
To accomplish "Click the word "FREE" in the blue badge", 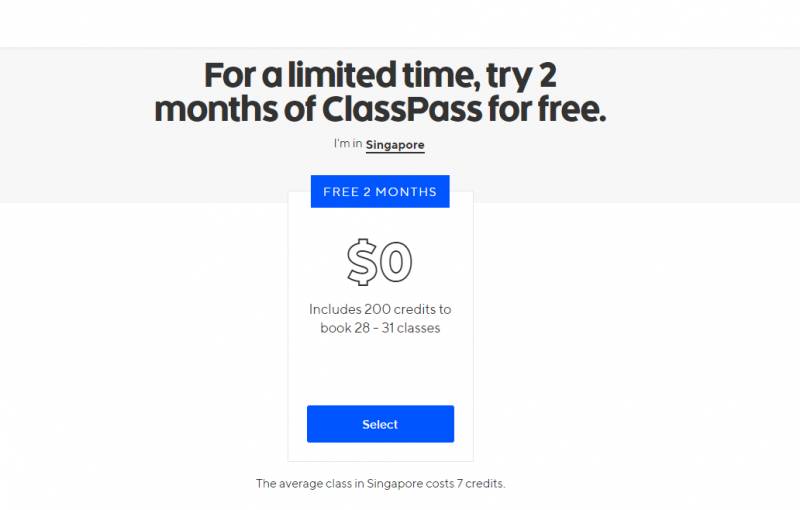I will point(341,191).
